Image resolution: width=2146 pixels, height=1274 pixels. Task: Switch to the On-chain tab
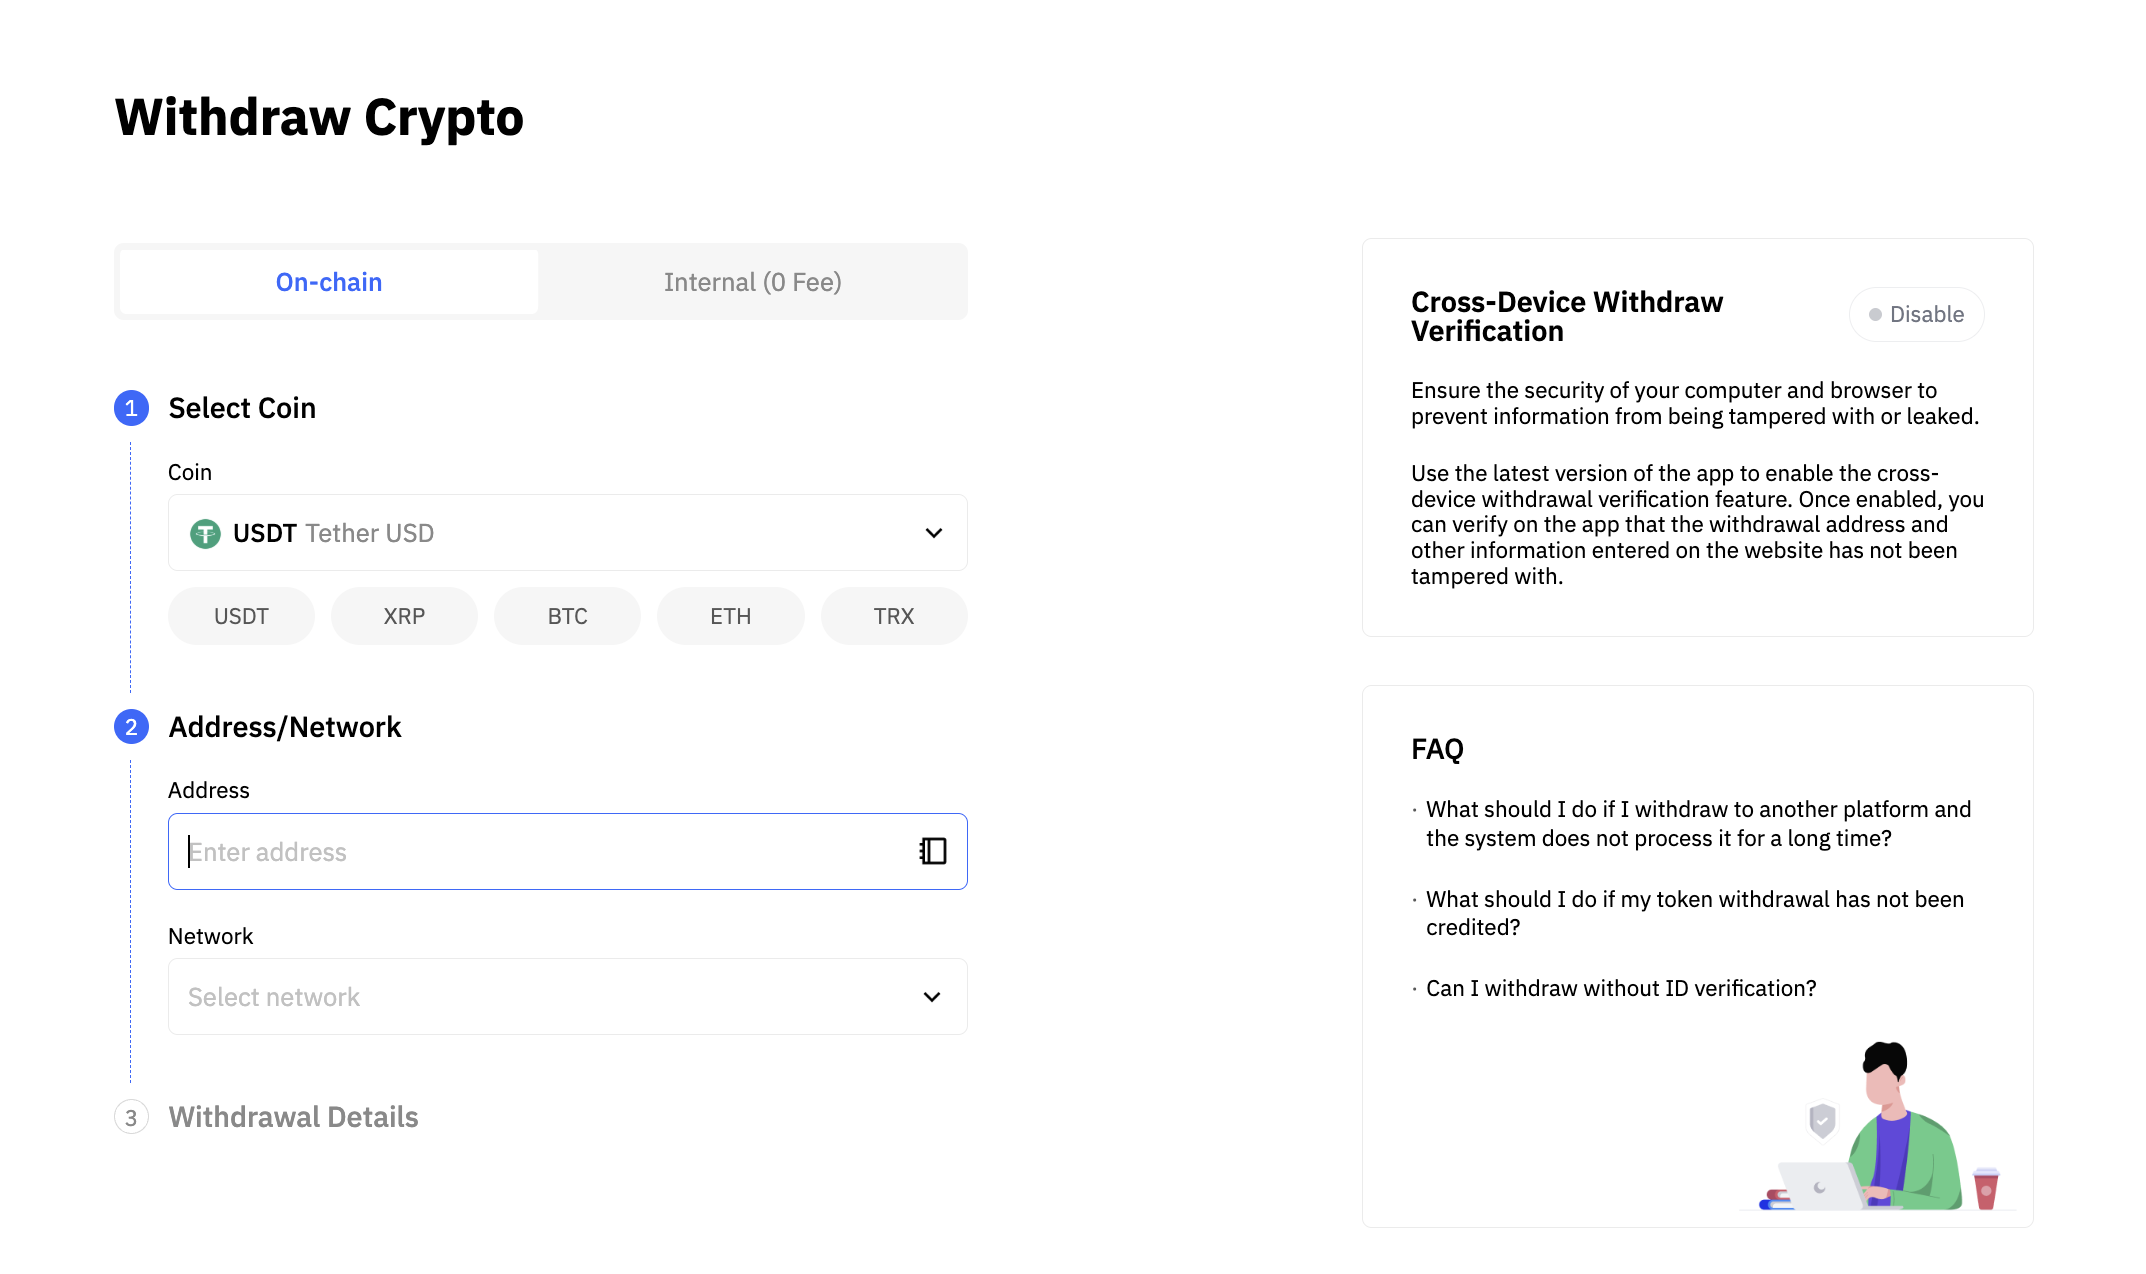click(x=329, y=282)
